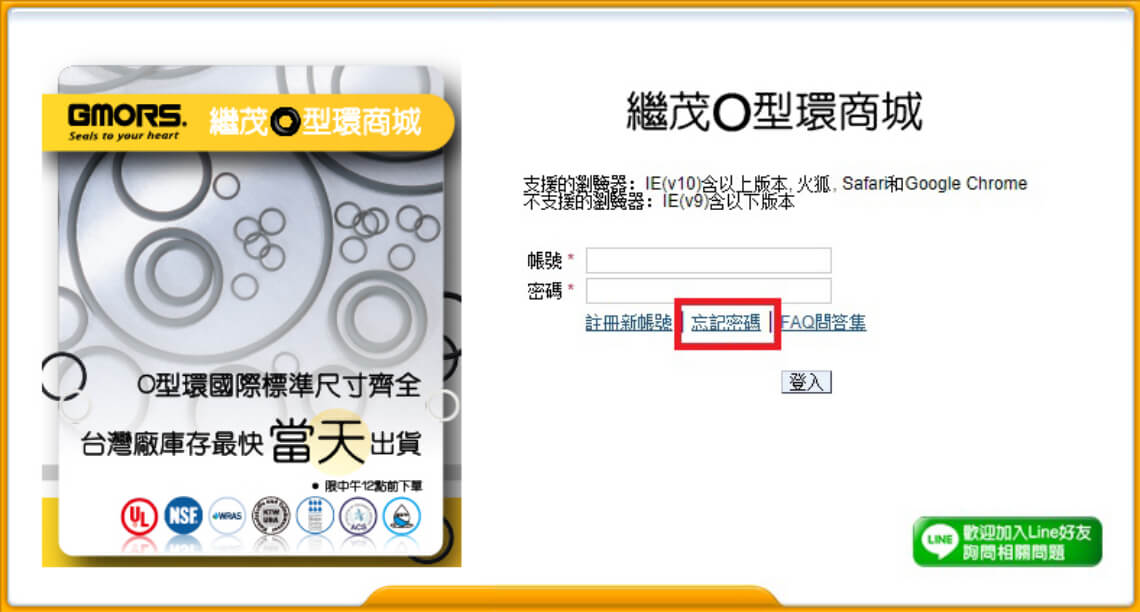The image size is (1140, 612).
Task: Click the ACS certification badge
Action: [x=358, y=517]
